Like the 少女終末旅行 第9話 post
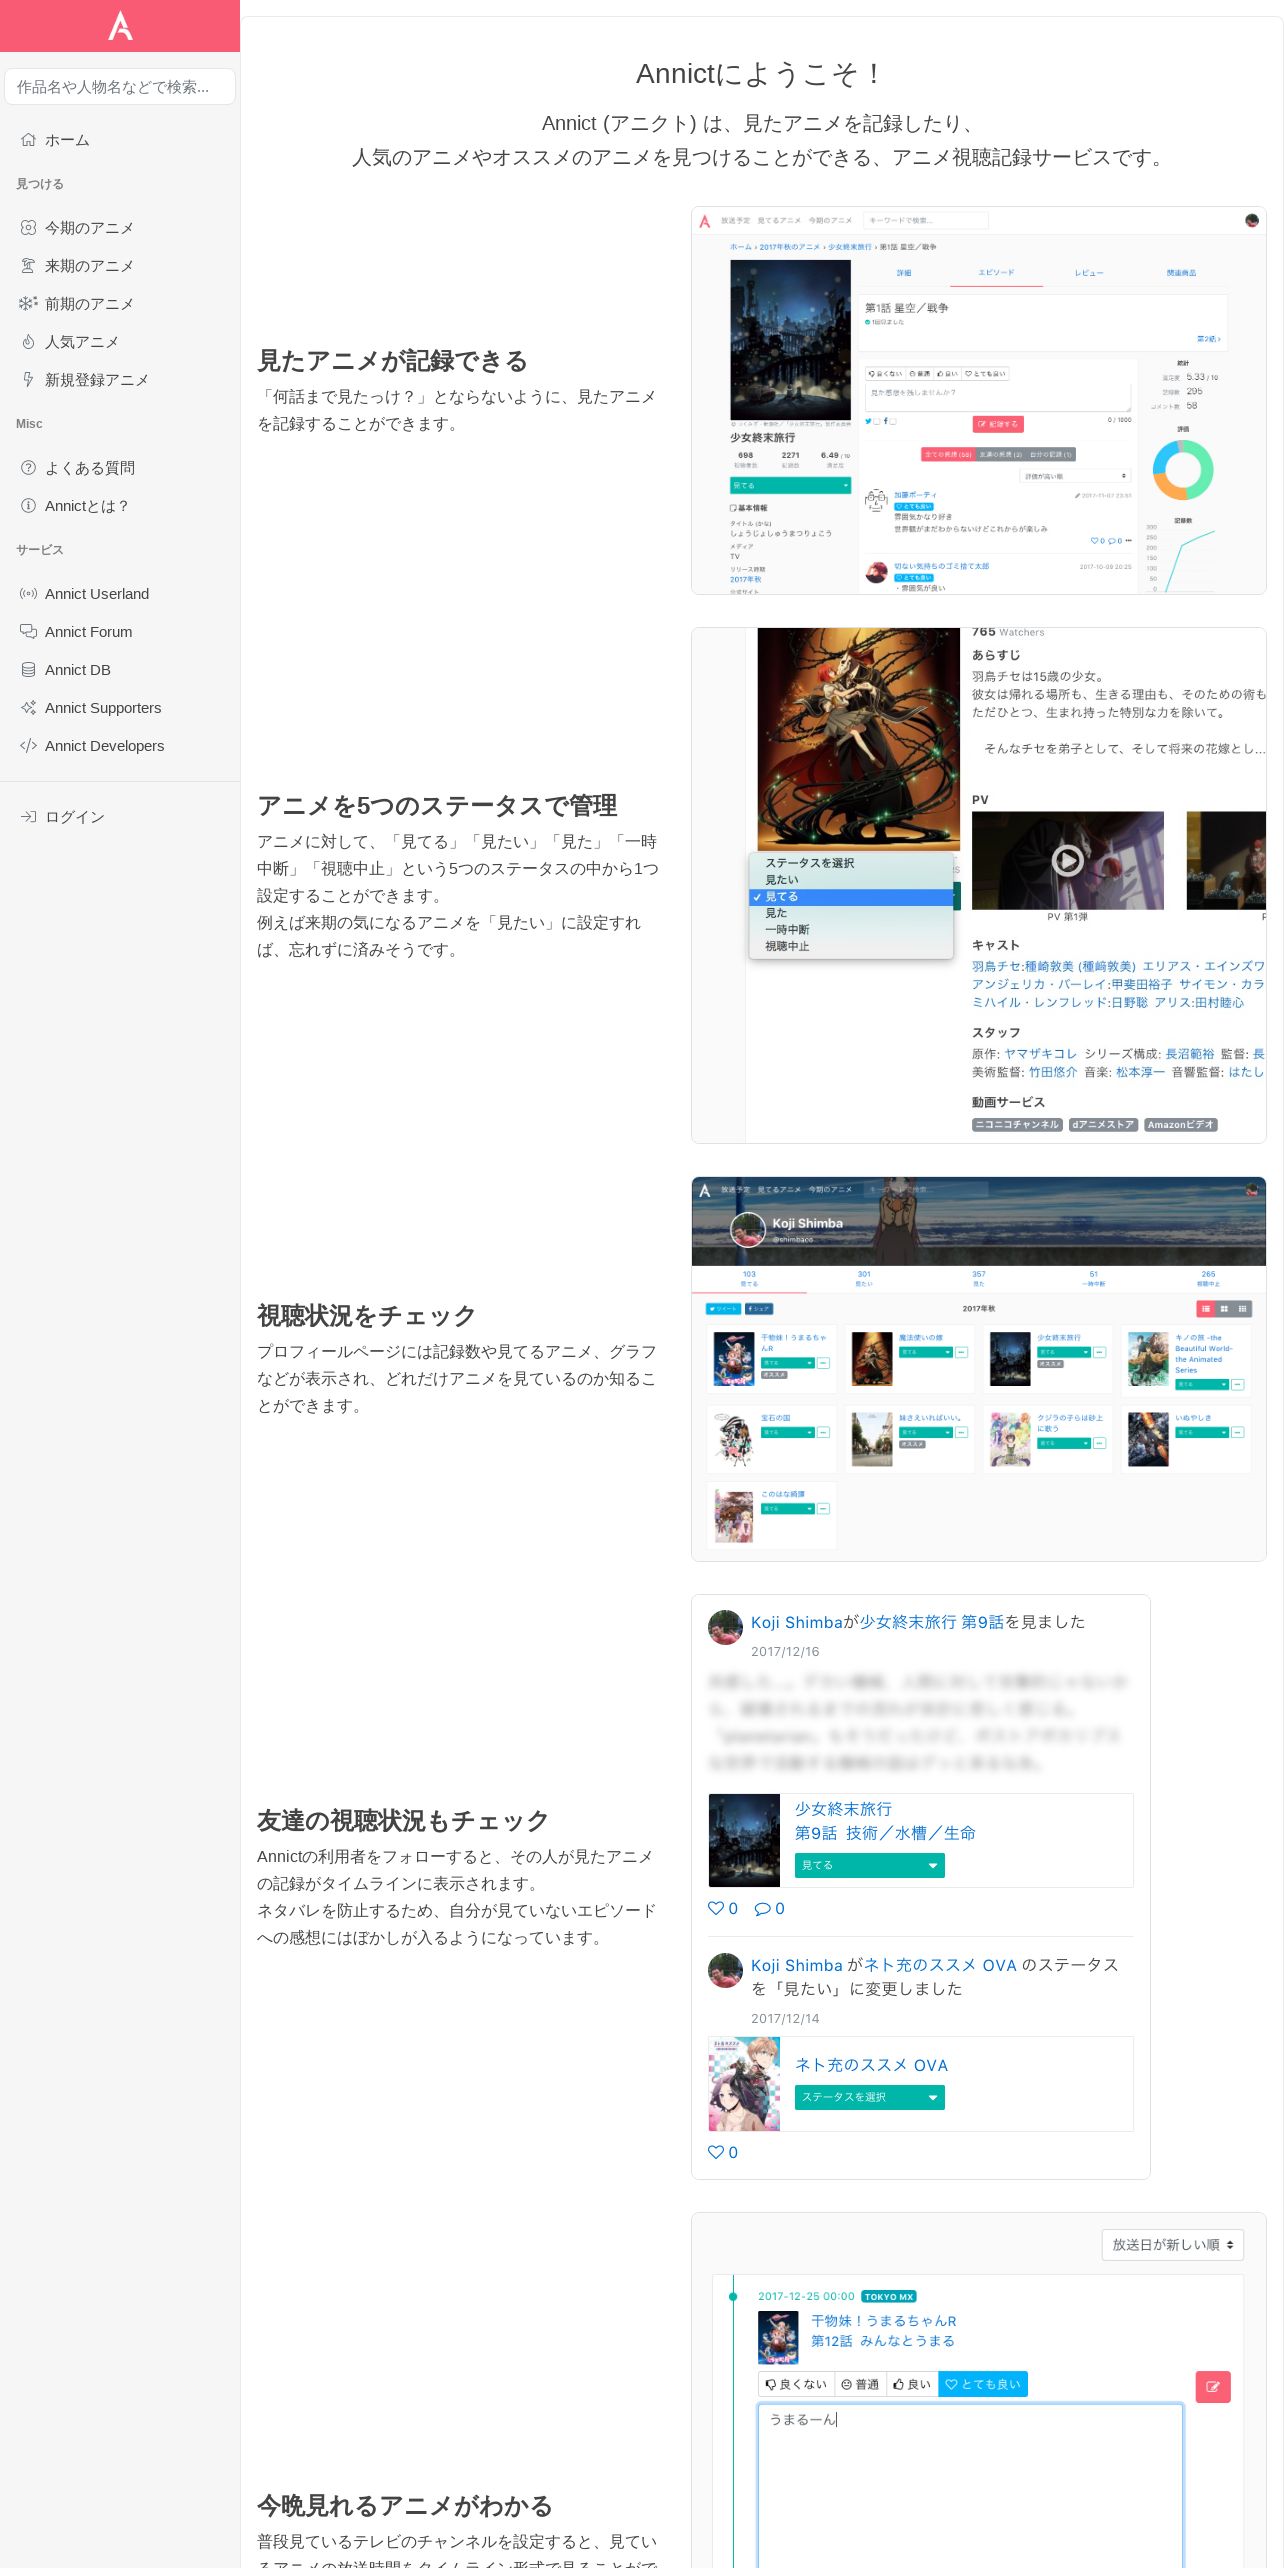 click(723, 1909)
